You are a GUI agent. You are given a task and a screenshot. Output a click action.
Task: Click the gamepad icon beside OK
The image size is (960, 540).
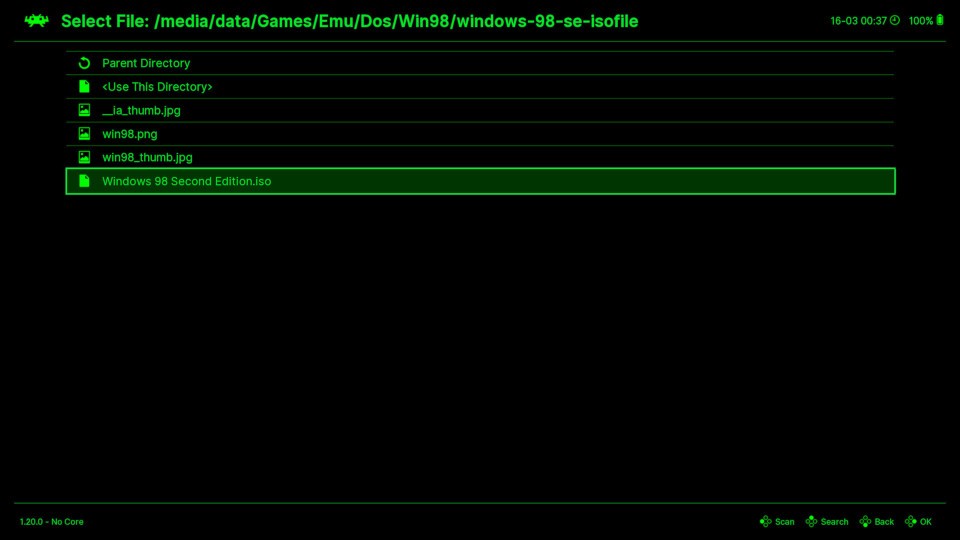(910, 521)
